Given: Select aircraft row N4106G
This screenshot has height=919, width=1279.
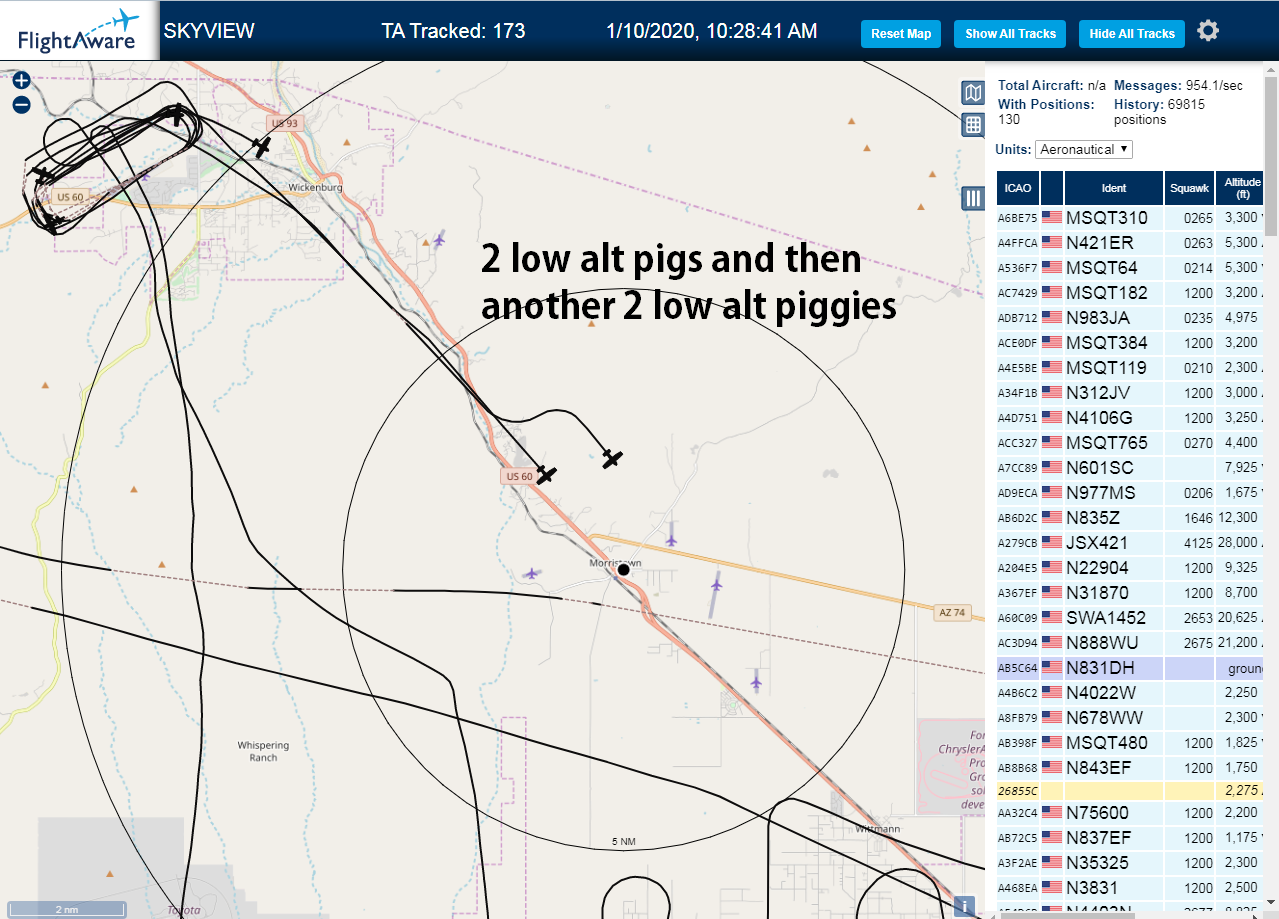Looking at the screenshot, I should tap(1130, 417).
